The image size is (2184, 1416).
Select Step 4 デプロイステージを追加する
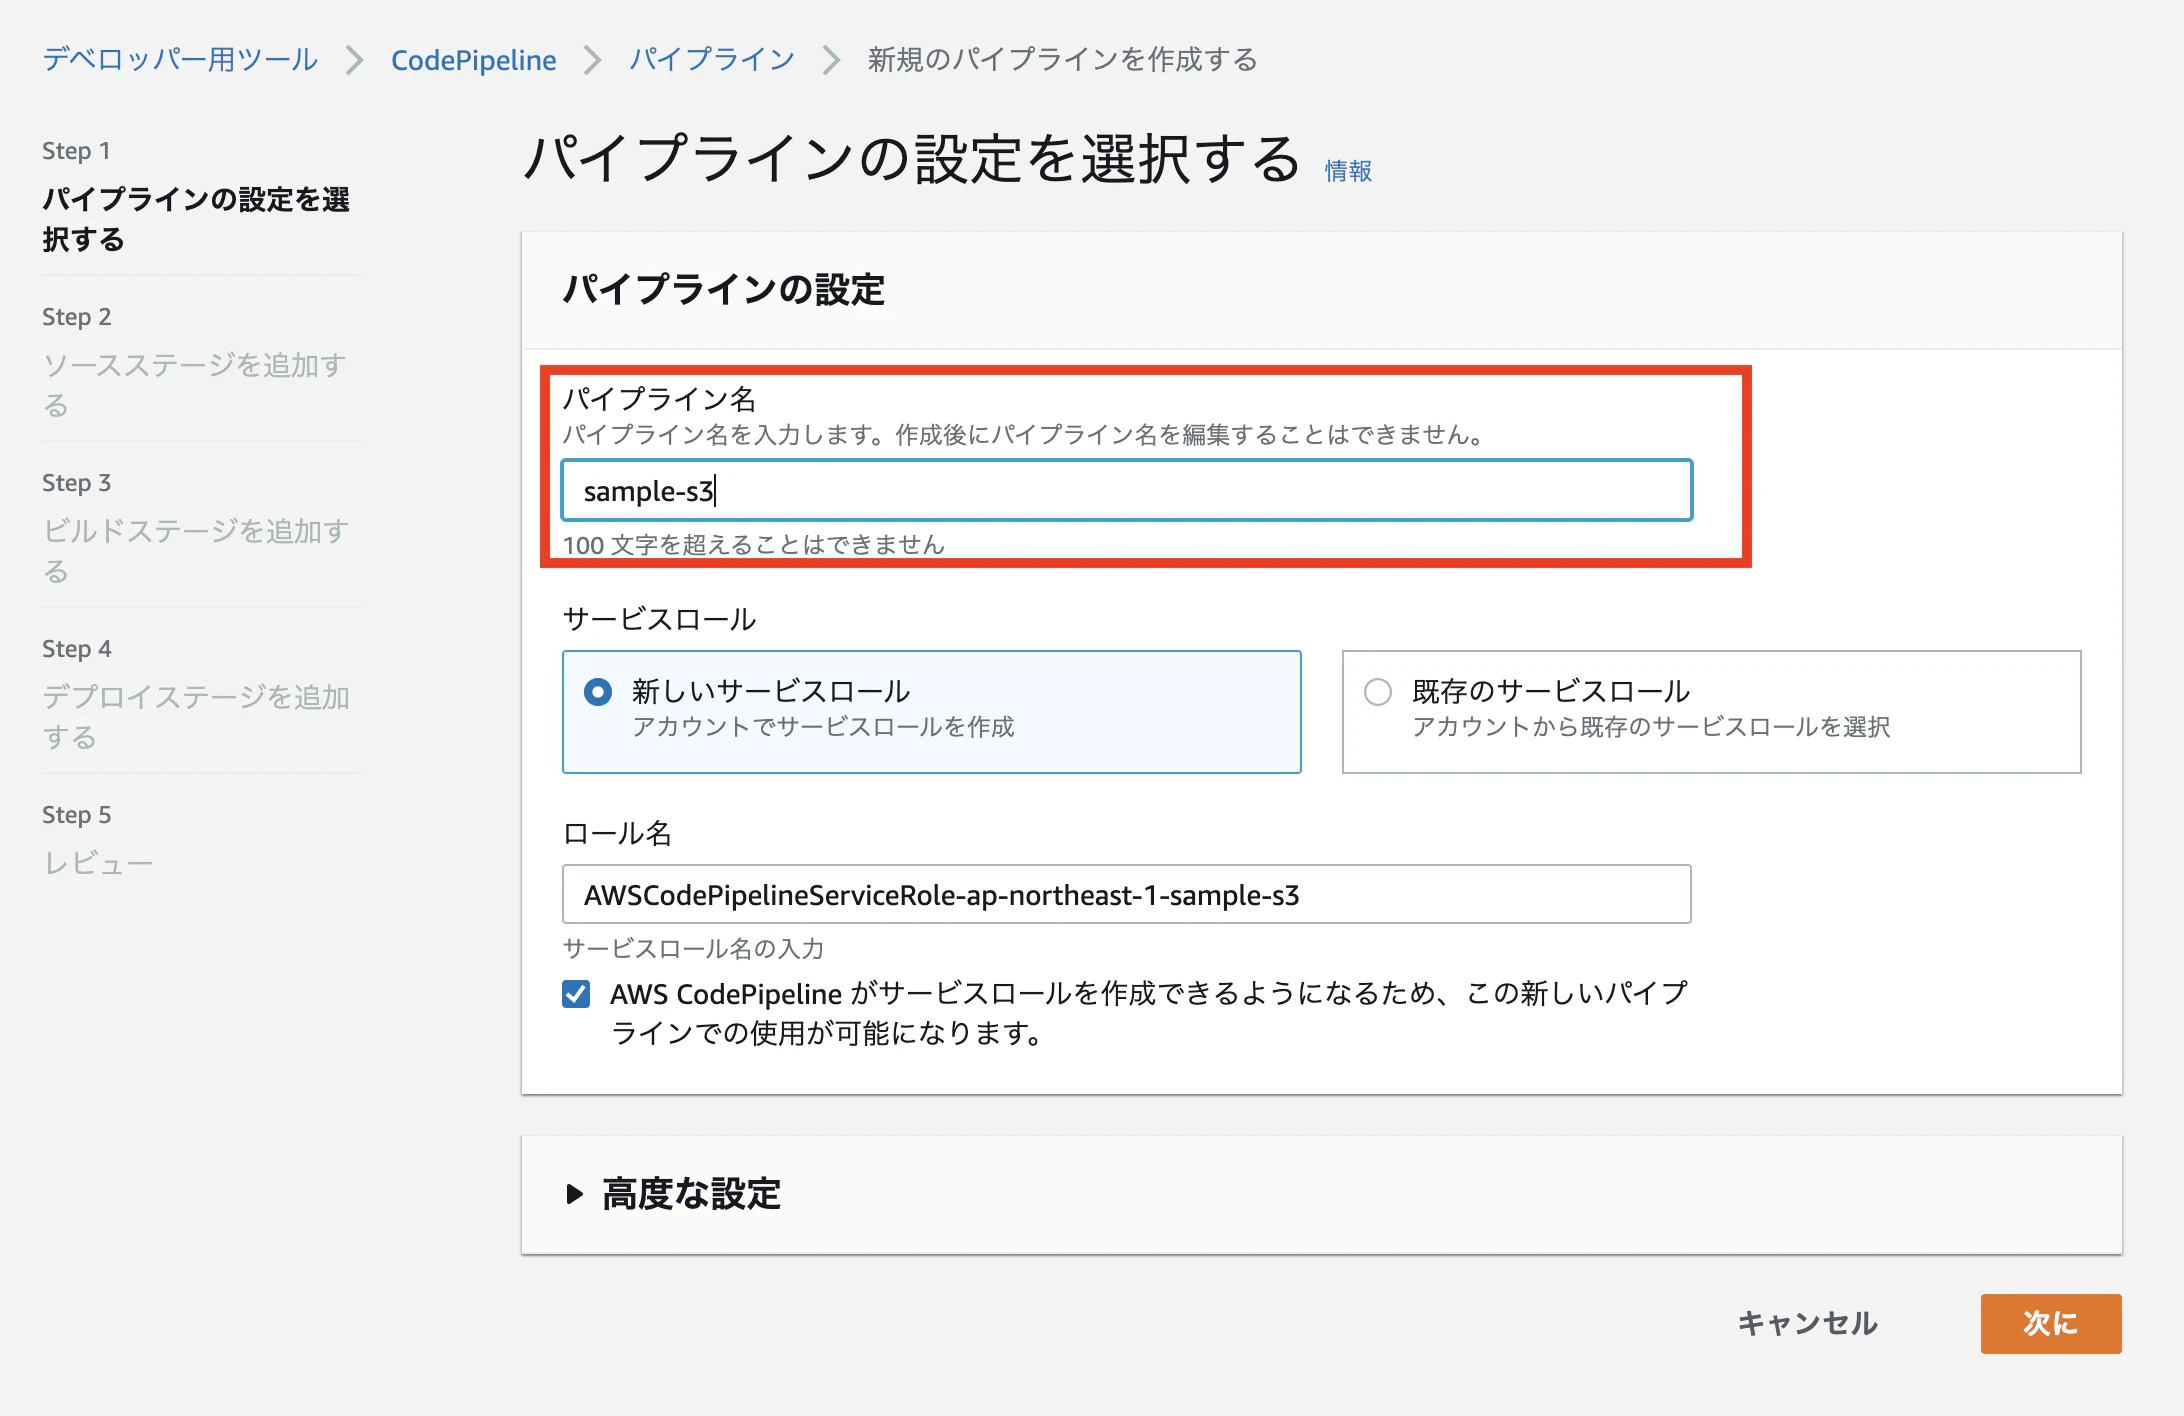(196, 717)
